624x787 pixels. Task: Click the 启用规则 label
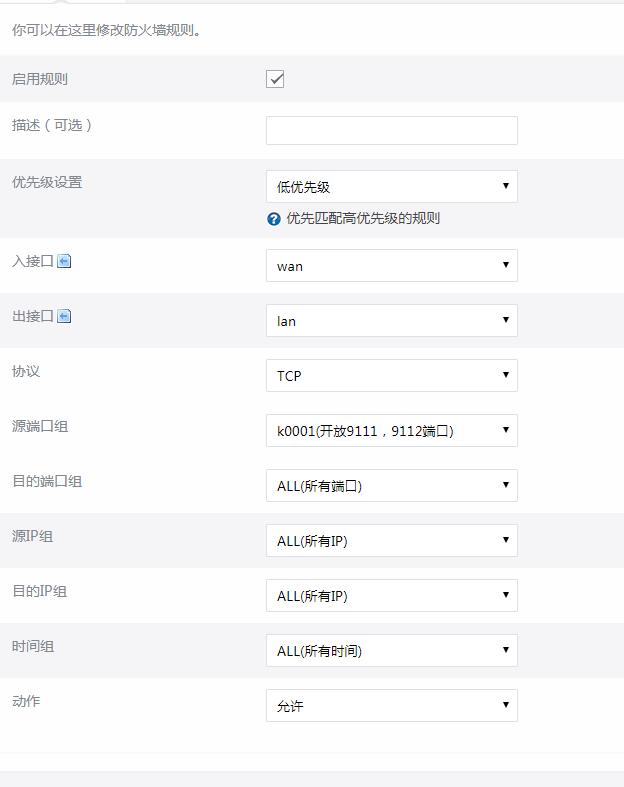[x=40, y=79]
